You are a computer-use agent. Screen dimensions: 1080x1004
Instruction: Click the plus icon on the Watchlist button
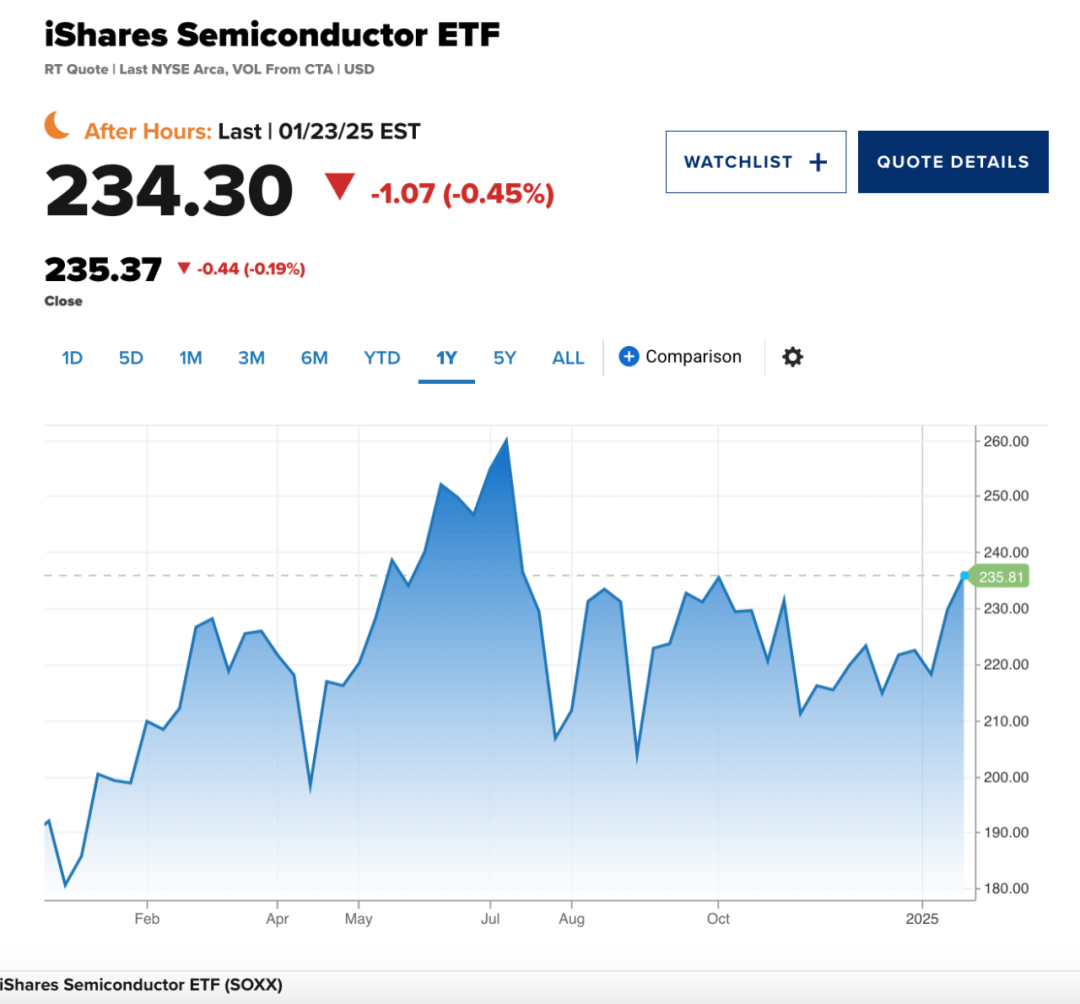(x=818, y=161)
